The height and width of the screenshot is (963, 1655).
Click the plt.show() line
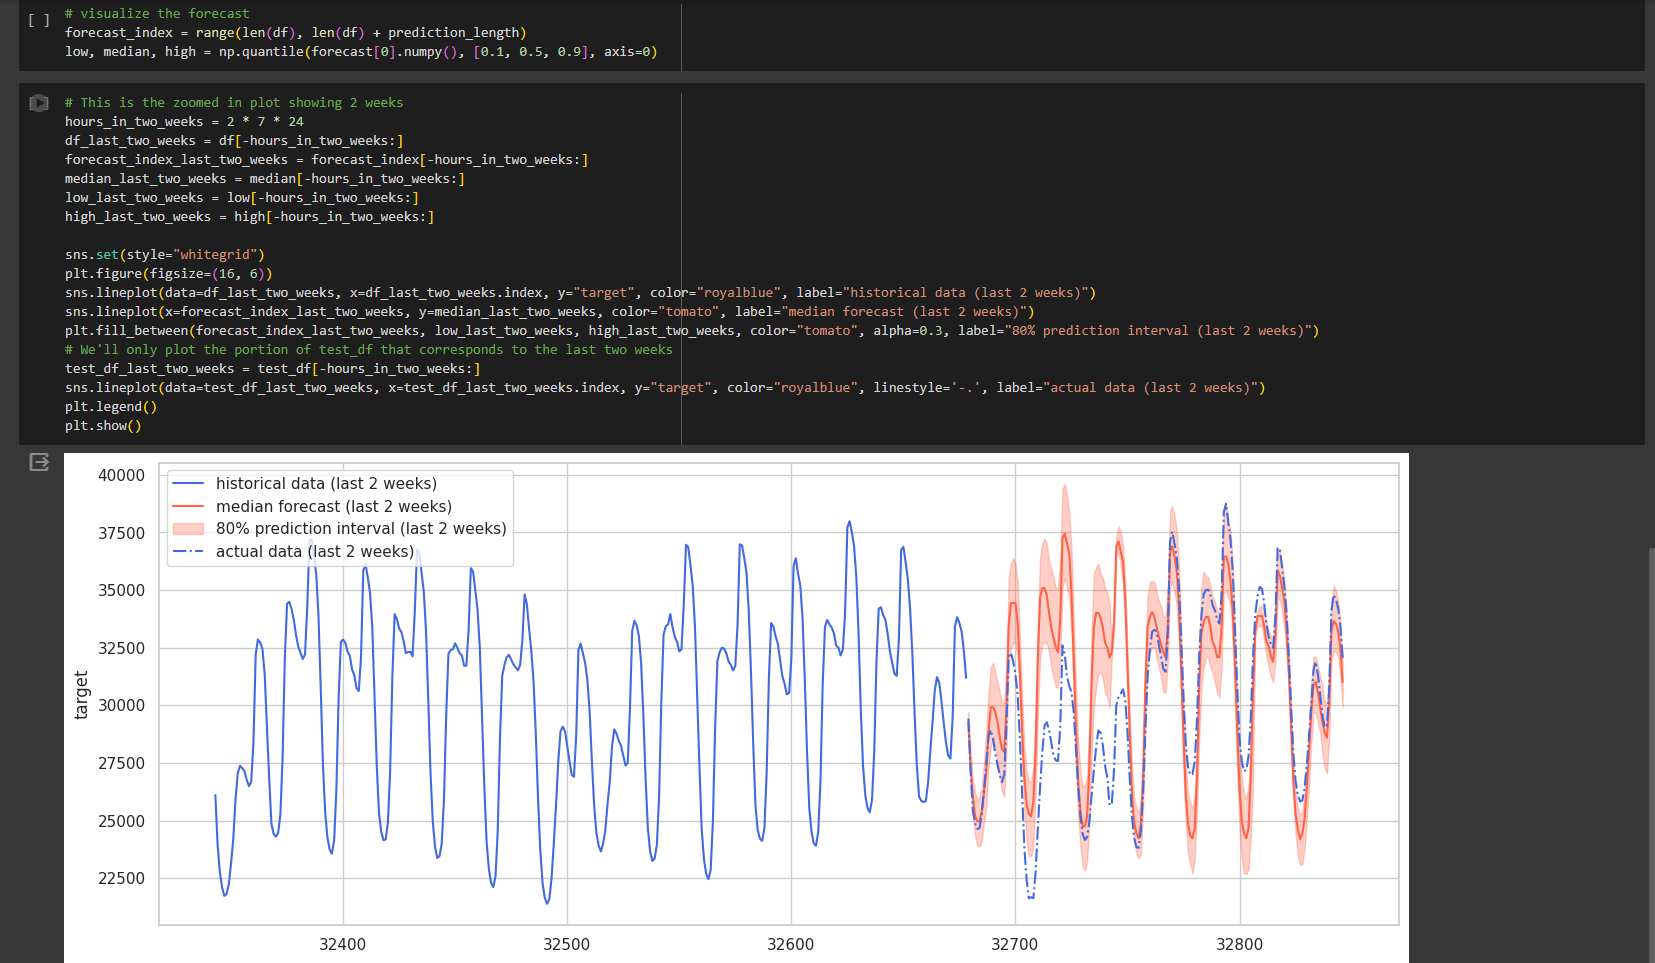click(x=103, y=425)
